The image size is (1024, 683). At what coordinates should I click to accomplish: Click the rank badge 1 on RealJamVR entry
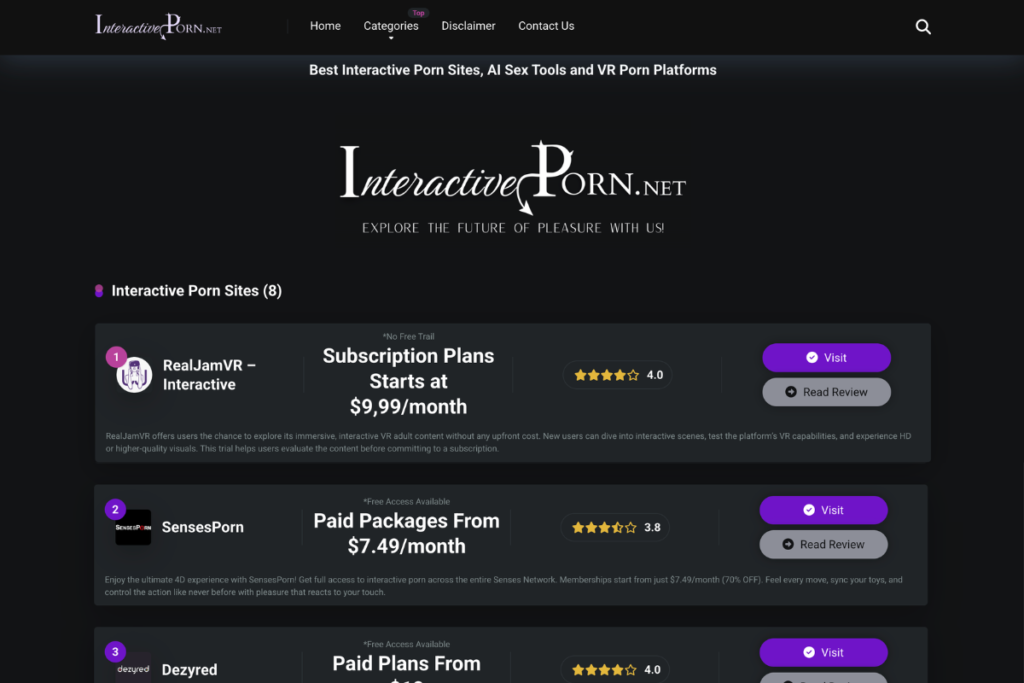coord(117,356)
